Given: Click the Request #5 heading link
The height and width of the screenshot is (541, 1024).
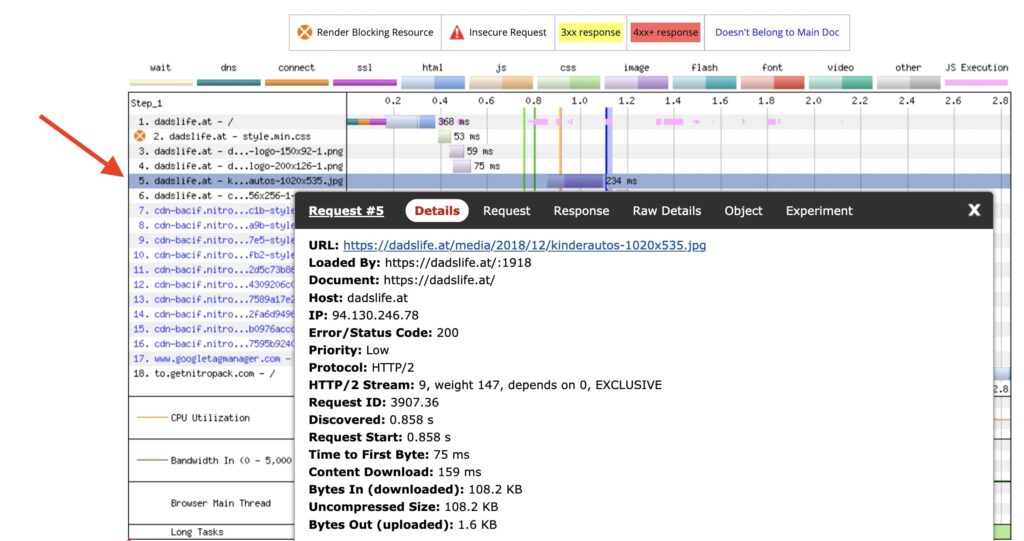Looking at the screenshot, I should click(346, 211).
